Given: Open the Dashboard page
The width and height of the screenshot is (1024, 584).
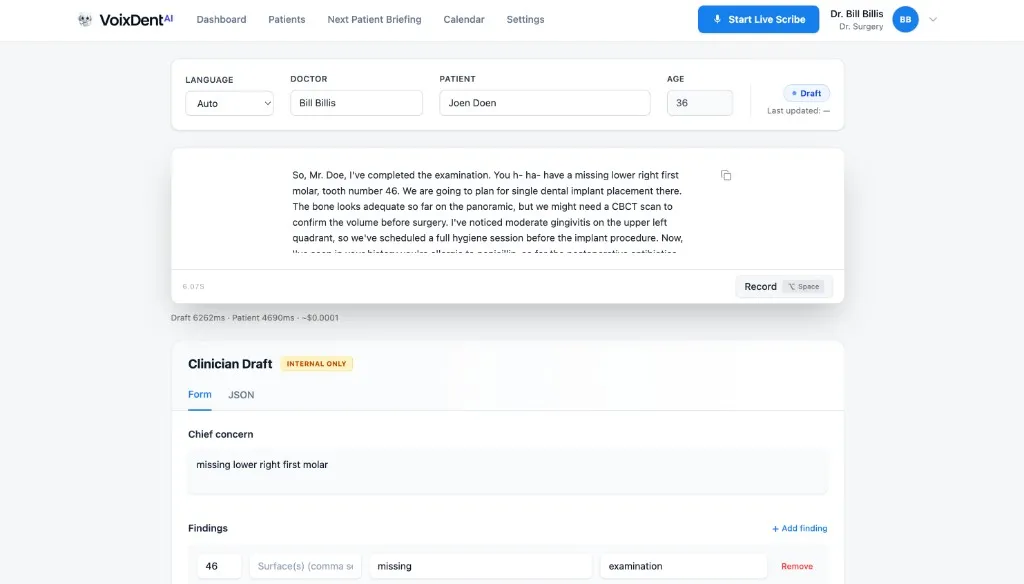Looking at the screenshot, I should pos(221,20).
